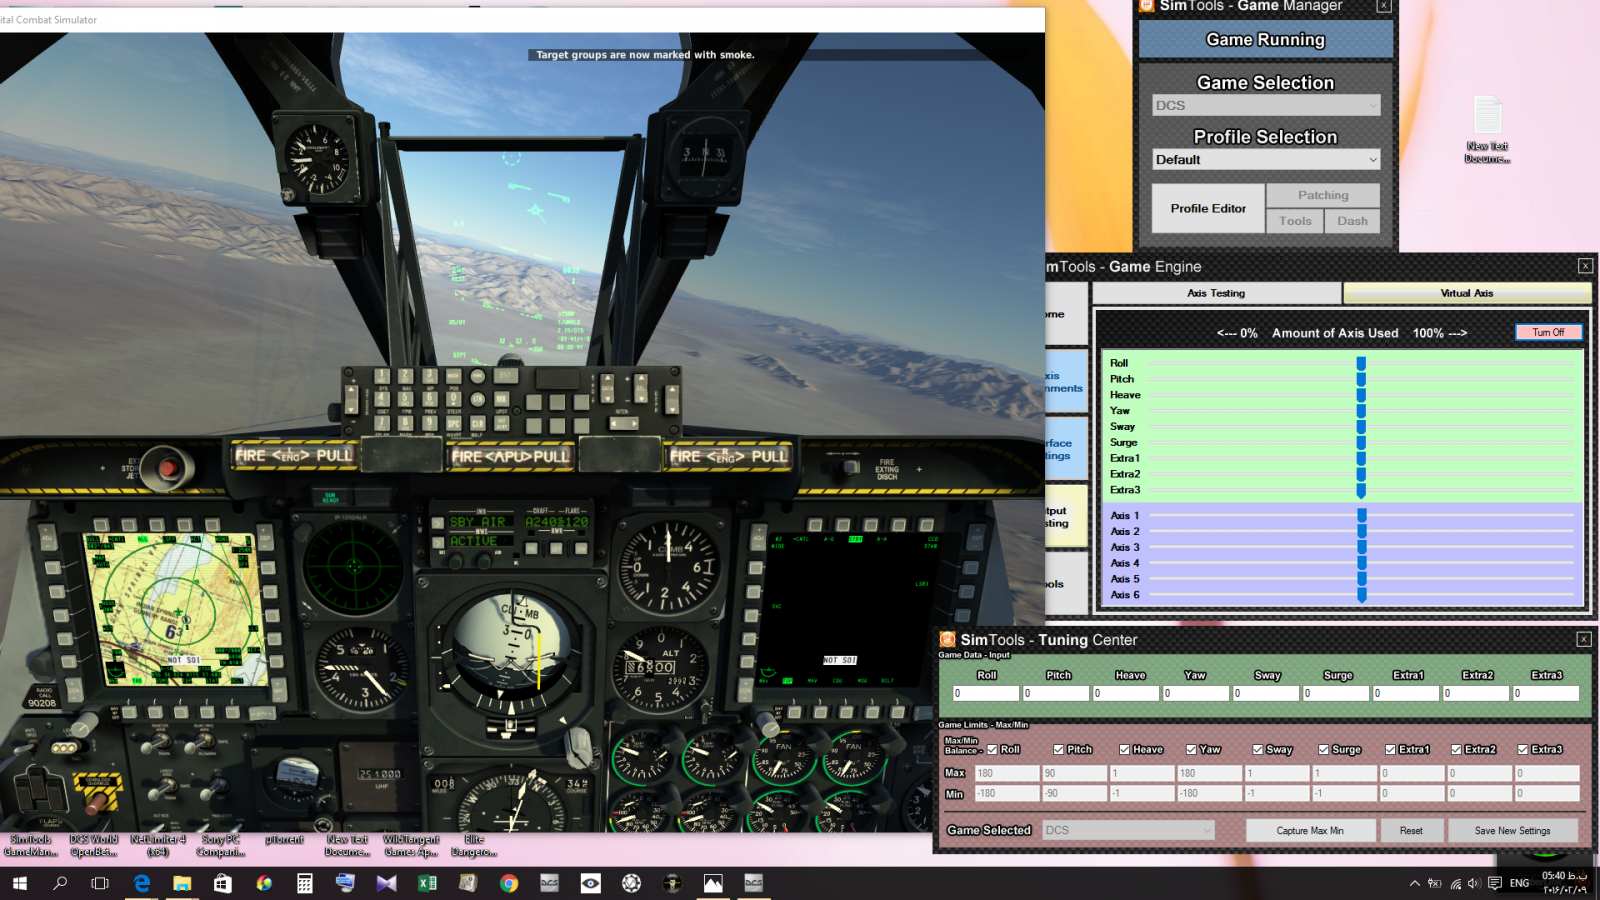Expand the Profile Selection Default dropdown
This screenshot has width=1600, height=900.
click(1265, 159)
